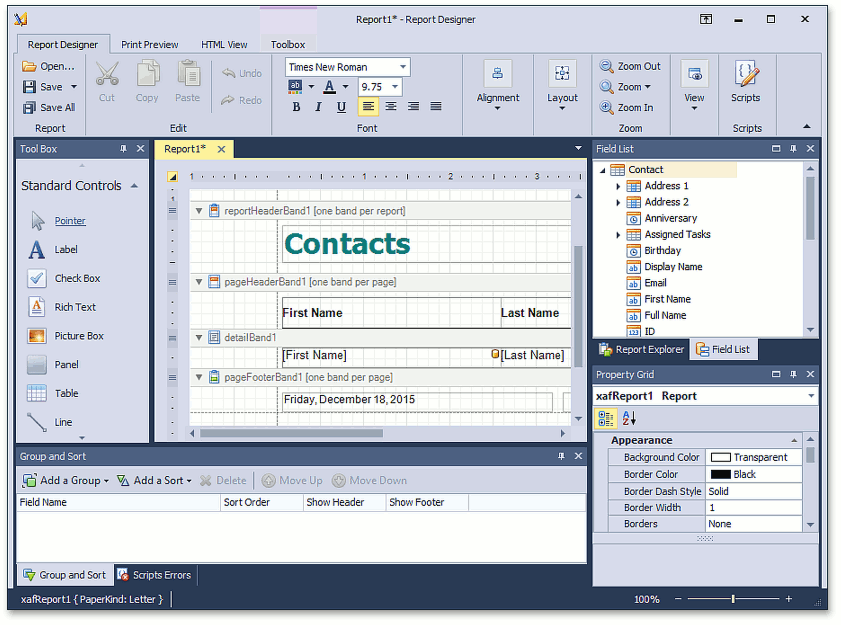Zoom In on the report
This screenshot has width=841, height=625.
click(x=626, y=108)
